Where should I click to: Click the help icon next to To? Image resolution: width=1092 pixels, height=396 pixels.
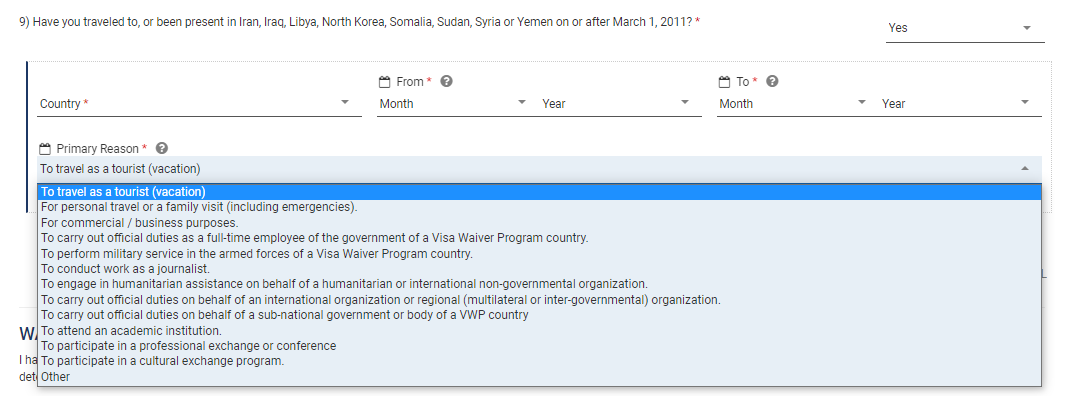click(772, 81)
